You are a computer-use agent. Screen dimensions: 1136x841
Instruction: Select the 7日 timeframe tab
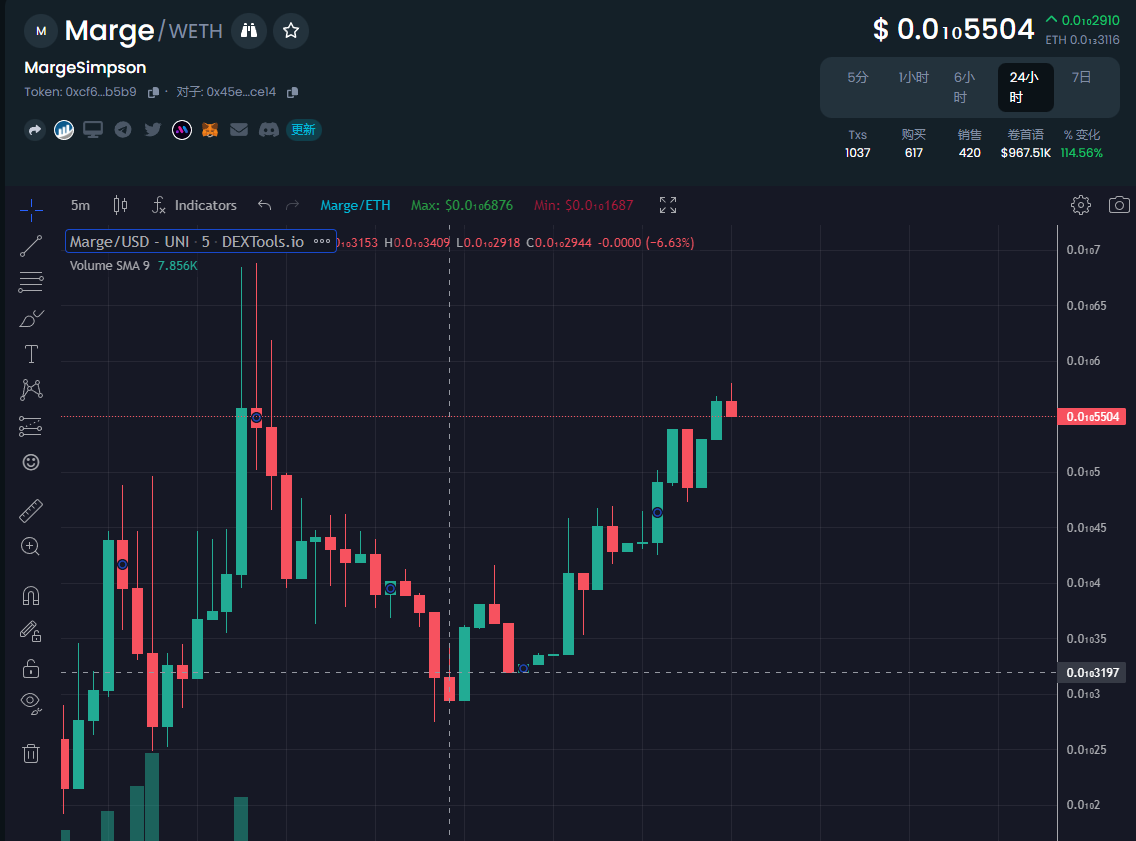(1081, 78)
